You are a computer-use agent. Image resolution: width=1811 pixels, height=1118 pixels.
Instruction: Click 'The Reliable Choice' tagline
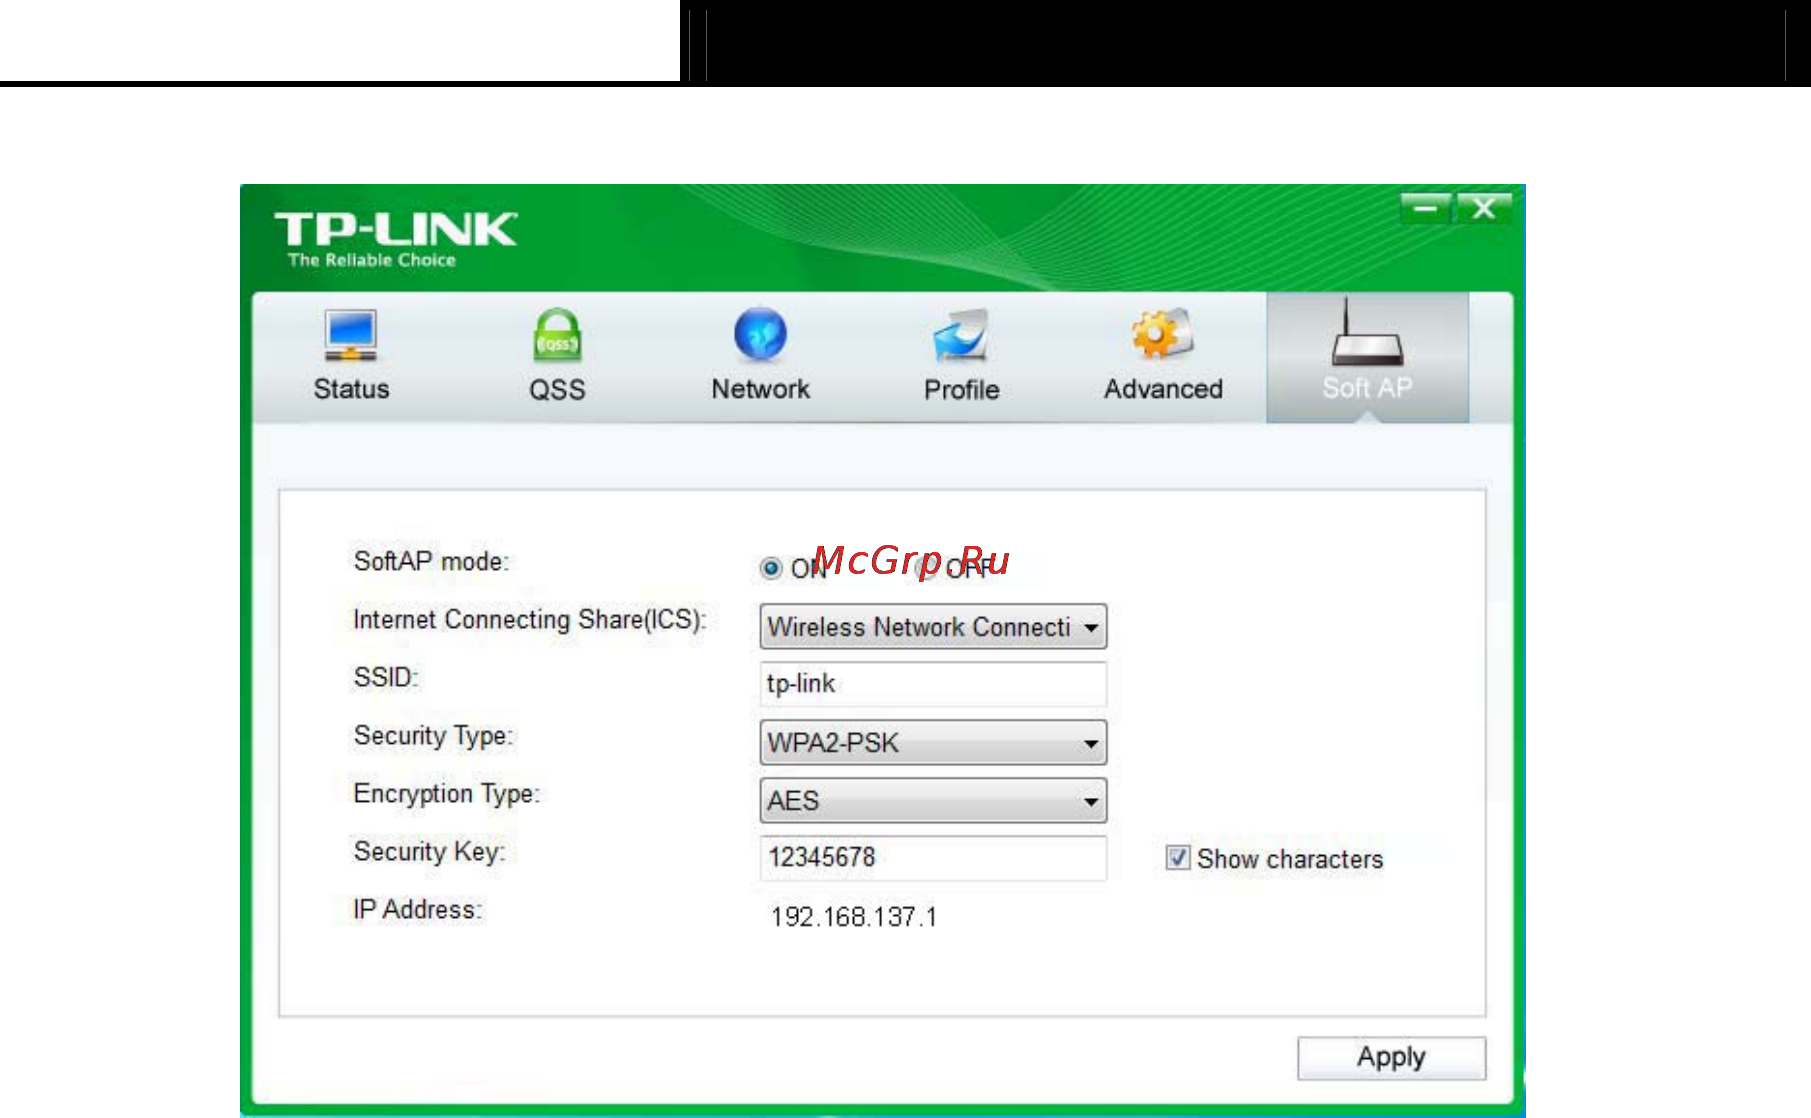pyautogui.click(x=372, y=260)
